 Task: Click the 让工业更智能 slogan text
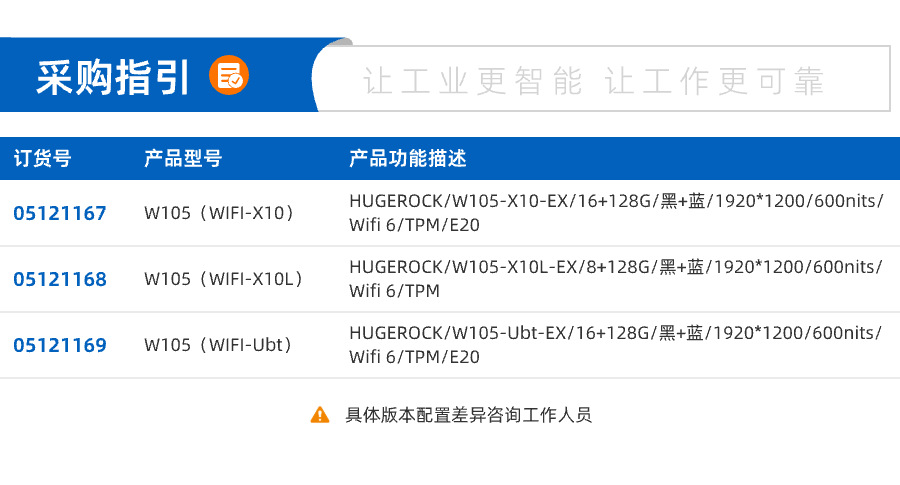pyautogui.click(x=473, y=82)
